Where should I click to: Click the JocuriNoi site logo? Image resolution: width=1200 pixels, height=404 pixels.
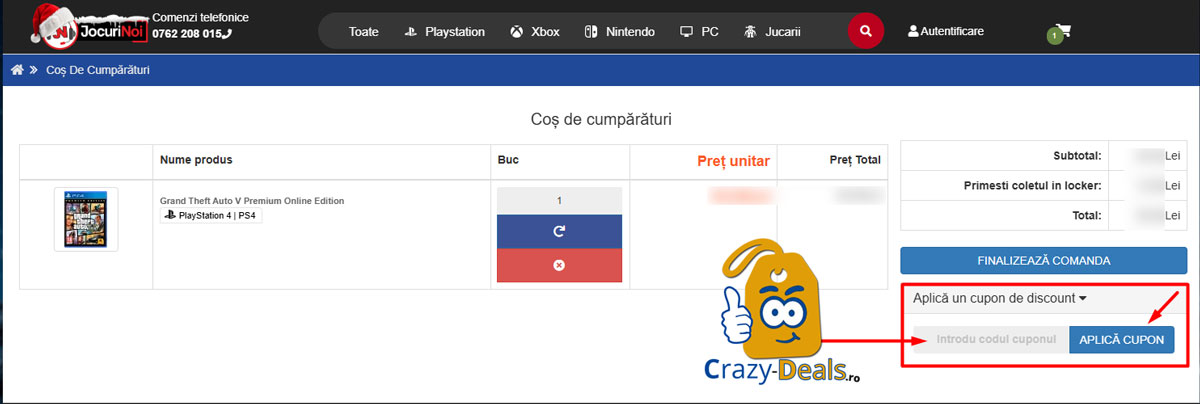(88, 25)
